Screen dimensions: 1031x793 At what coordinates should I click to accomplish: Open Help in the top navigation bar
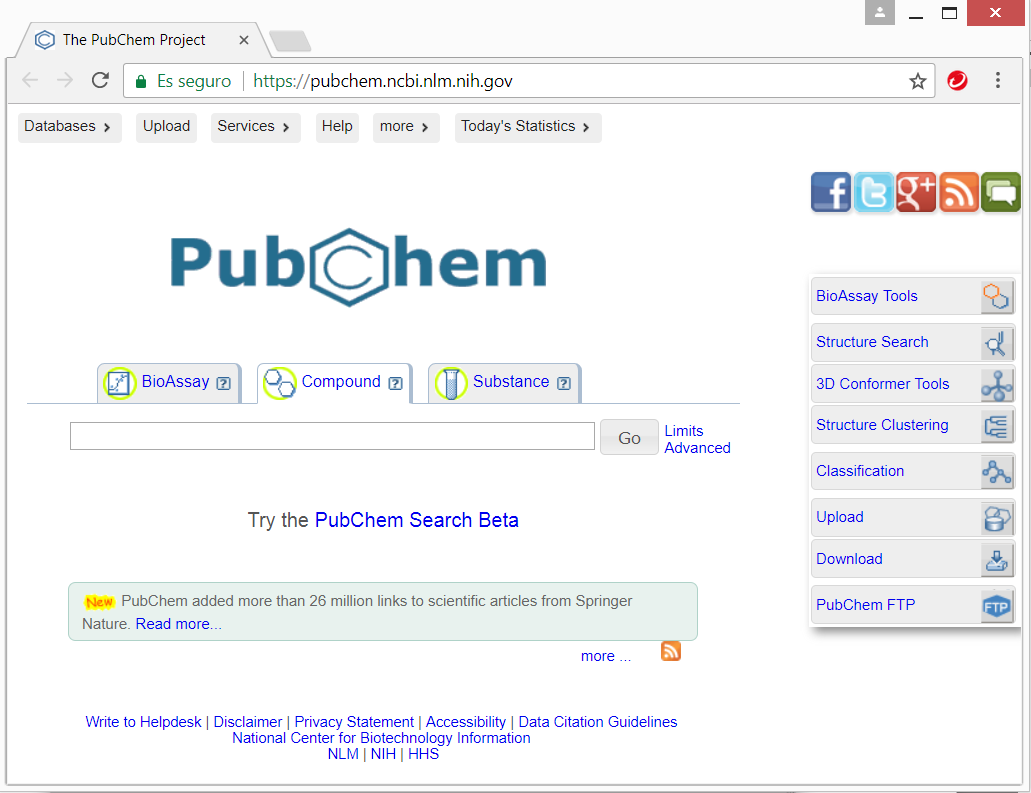(x=337, y=126)
